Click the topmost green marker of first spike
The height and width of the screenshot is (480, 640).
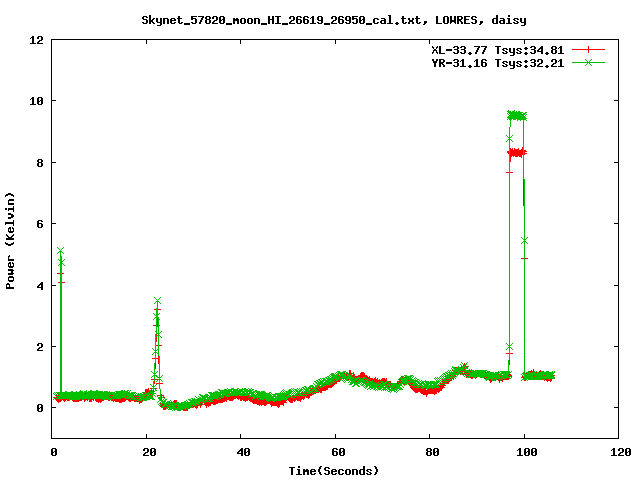[x=60, y=250]
